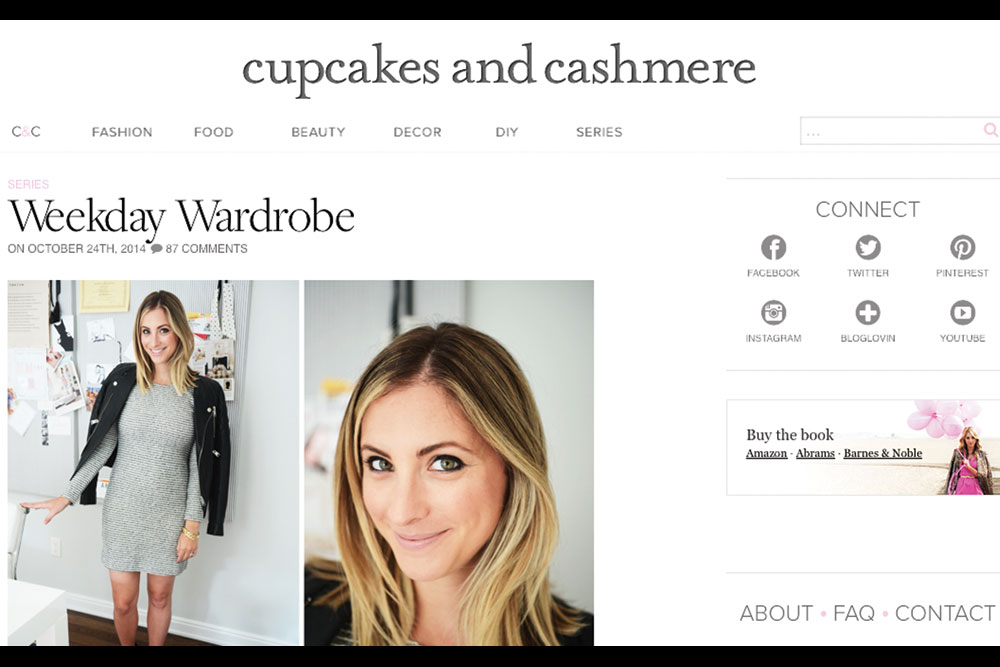Open the YouTube play icon
This screenshot has width=1000, height=667.
tap(962, 312)
